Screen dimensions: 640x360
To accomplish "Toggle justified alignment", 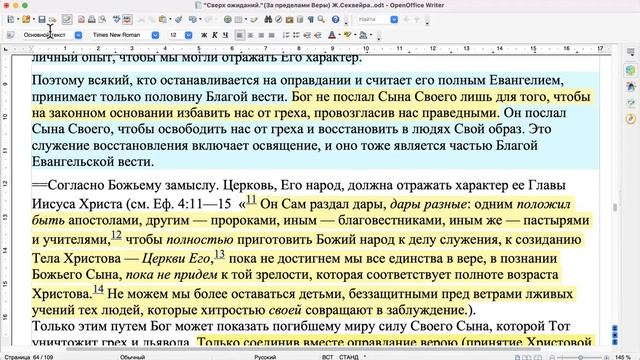I will coord(271,35).
